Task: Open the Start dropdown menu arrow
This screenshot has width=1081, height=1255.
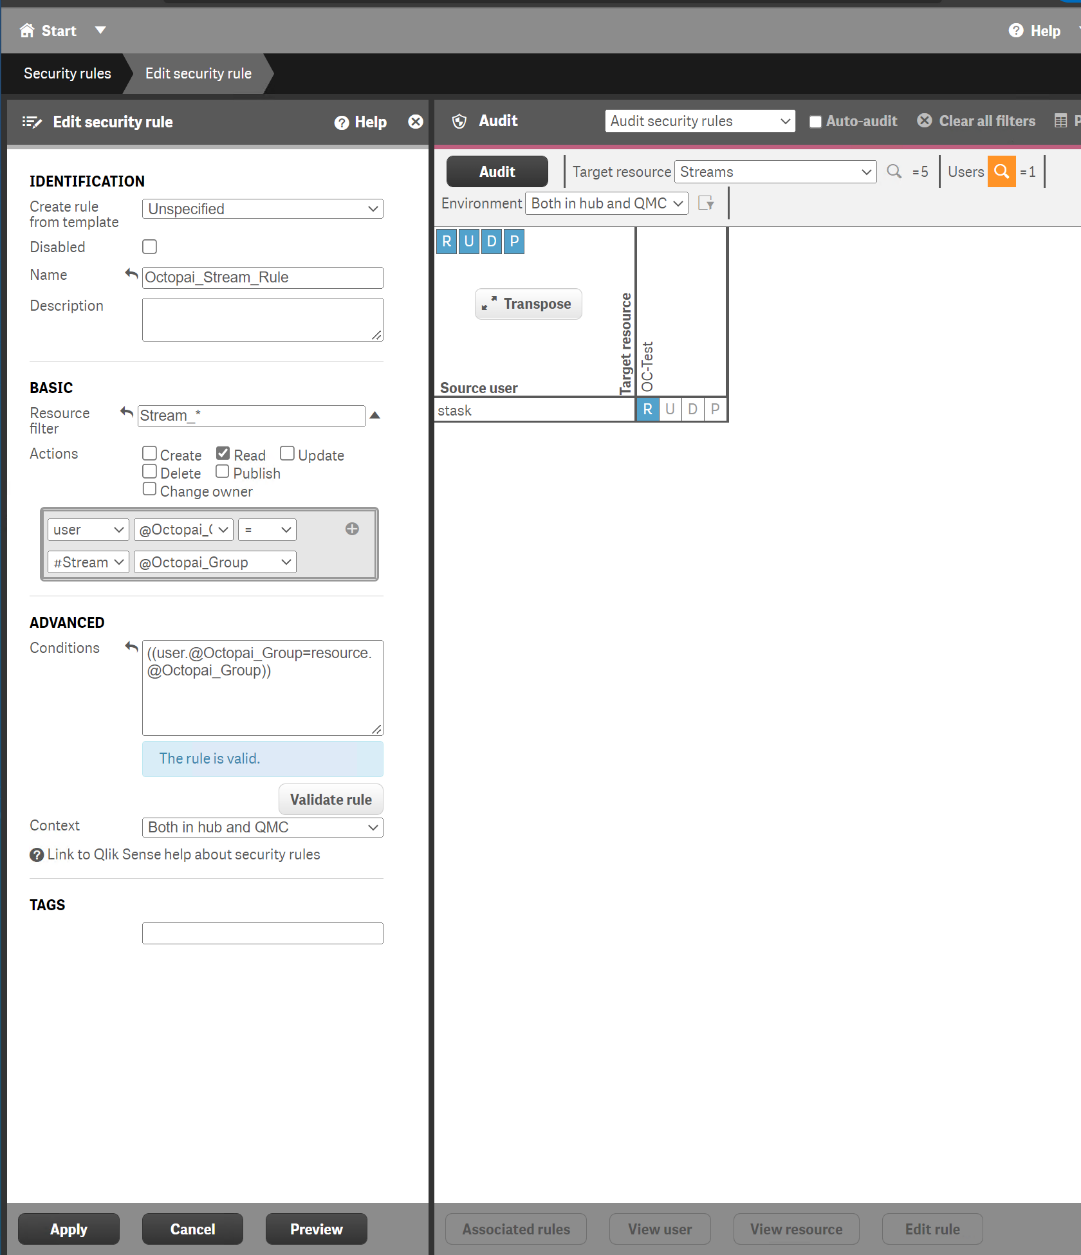Action: [100, 31]
